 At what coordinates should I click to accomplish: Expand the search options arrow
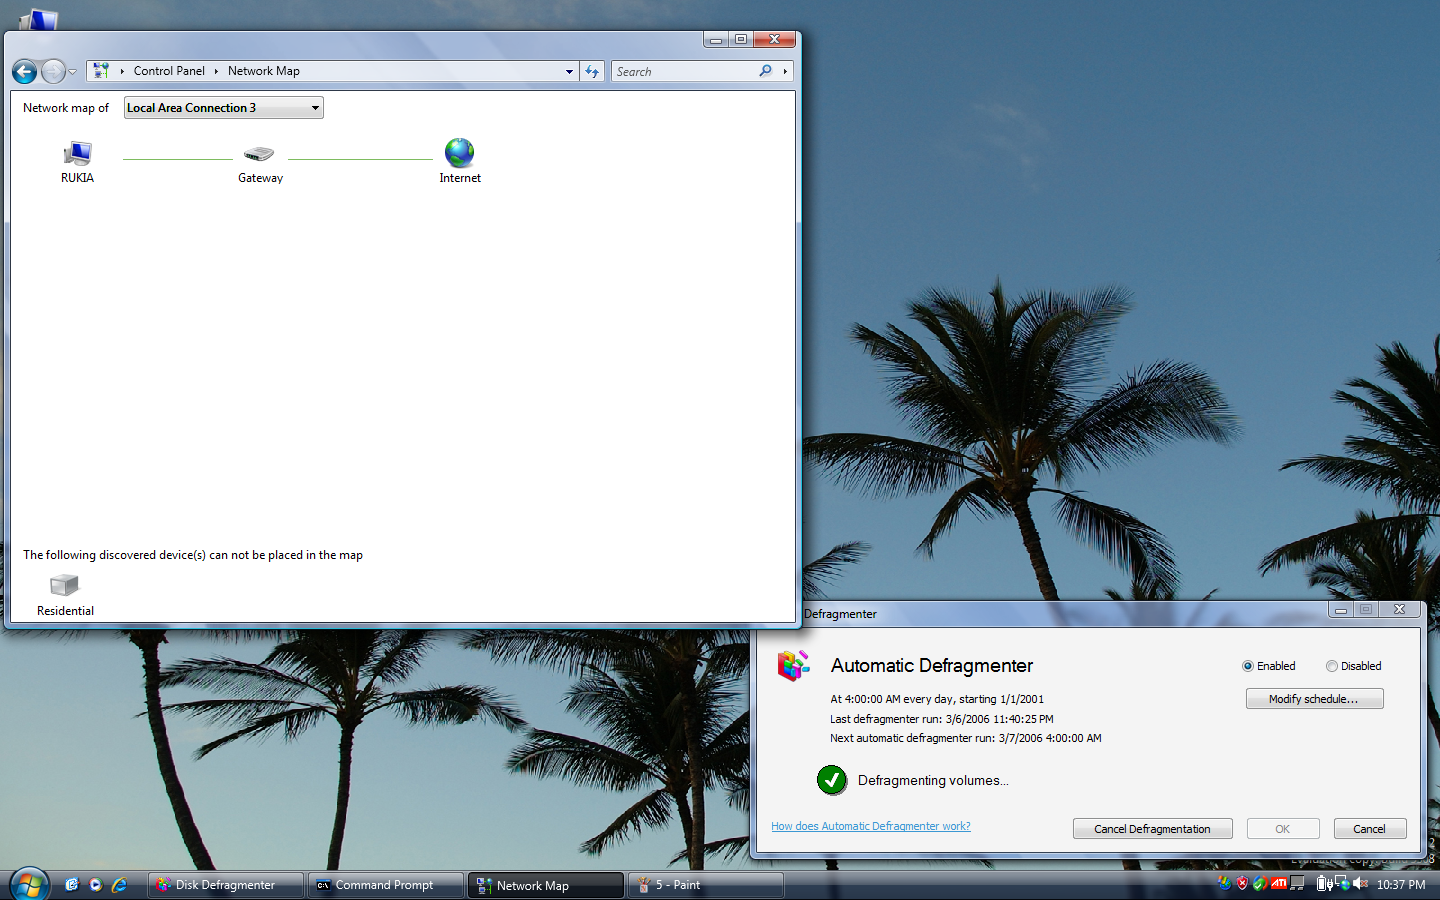tap(785, 72)
